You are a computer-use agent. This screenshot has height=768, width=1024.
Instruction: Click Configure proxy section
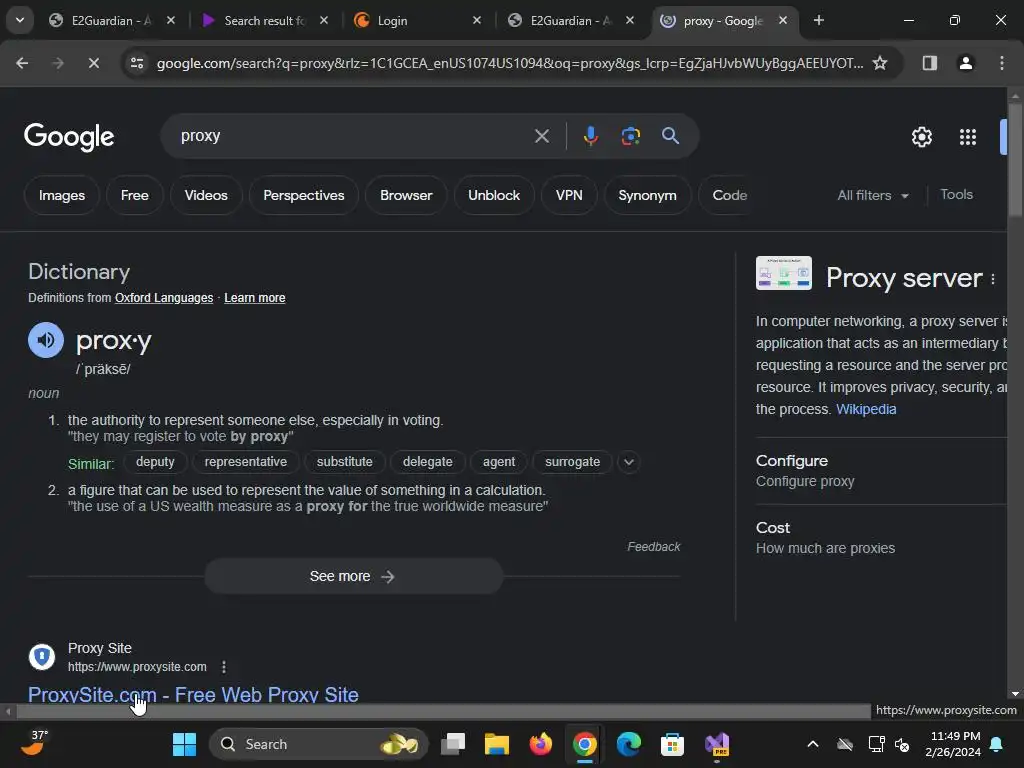click(x=881, y=471)
